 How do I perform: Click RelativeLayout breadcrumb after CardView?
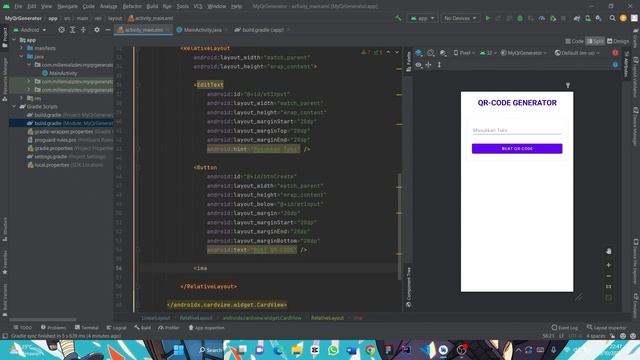pos(327,318)
